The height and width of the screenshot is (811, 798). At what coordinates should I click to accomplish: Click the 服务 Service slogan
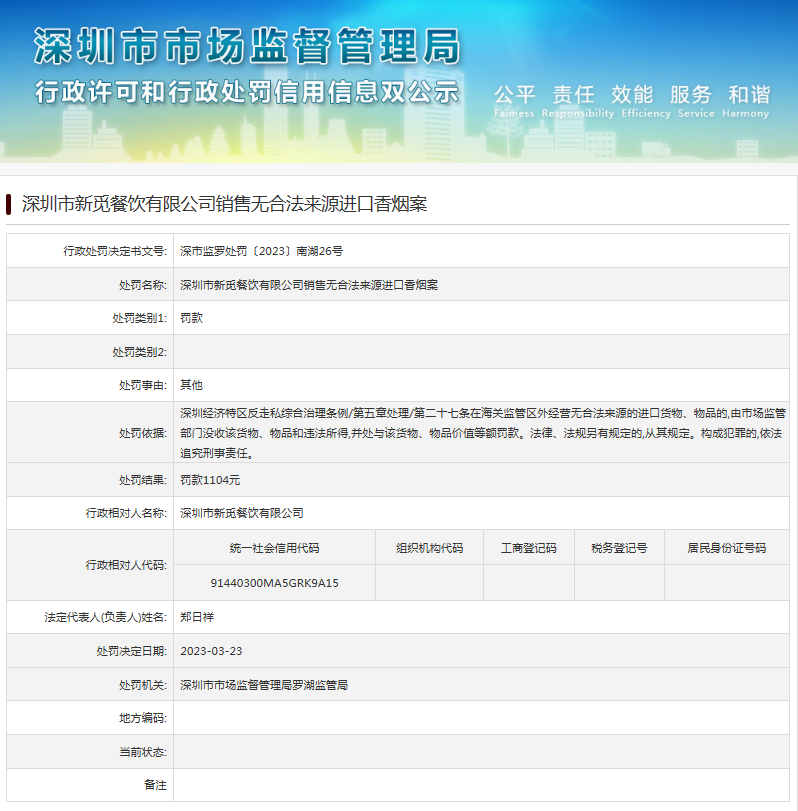696,101
